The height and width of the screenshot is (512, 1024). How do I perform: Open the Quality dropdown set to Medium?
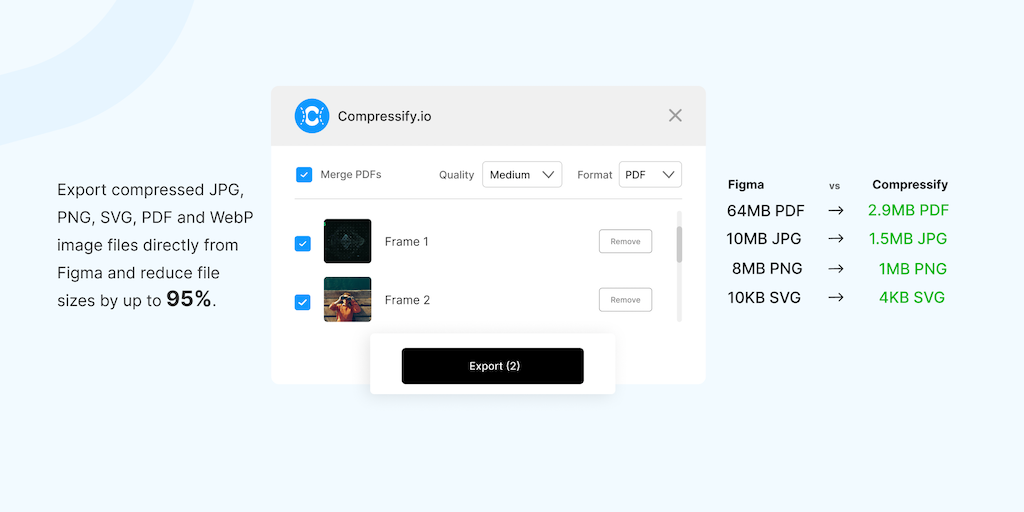pyautogui.click(x=522, y=174)
